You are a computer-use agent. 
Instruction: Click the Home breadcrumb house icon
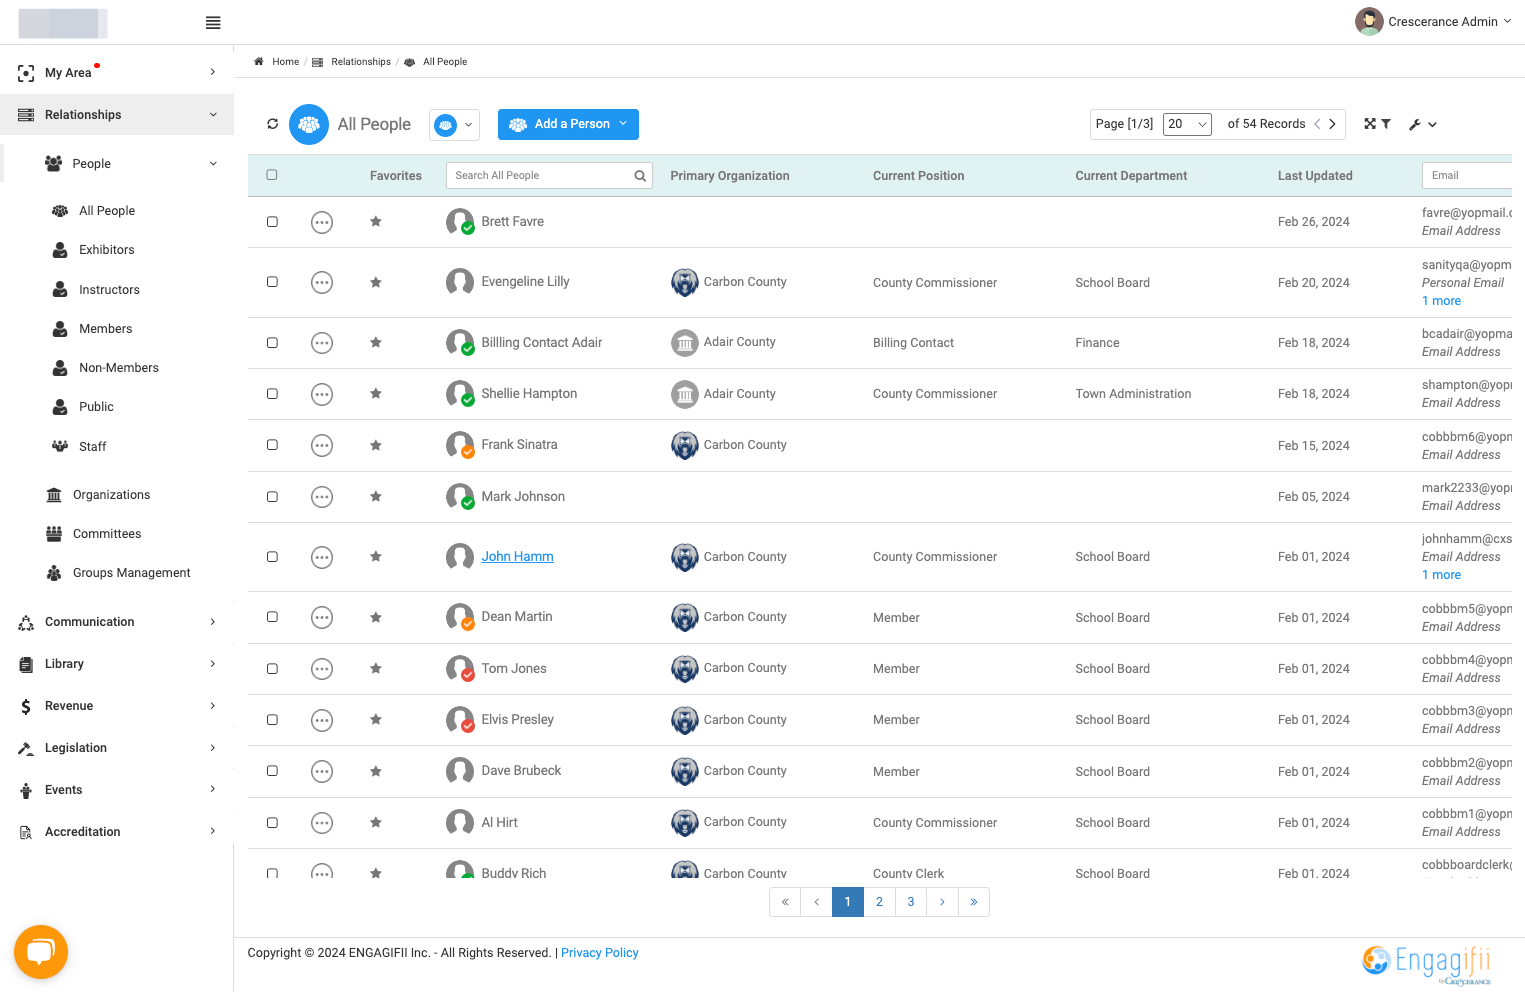pos(259,62)
